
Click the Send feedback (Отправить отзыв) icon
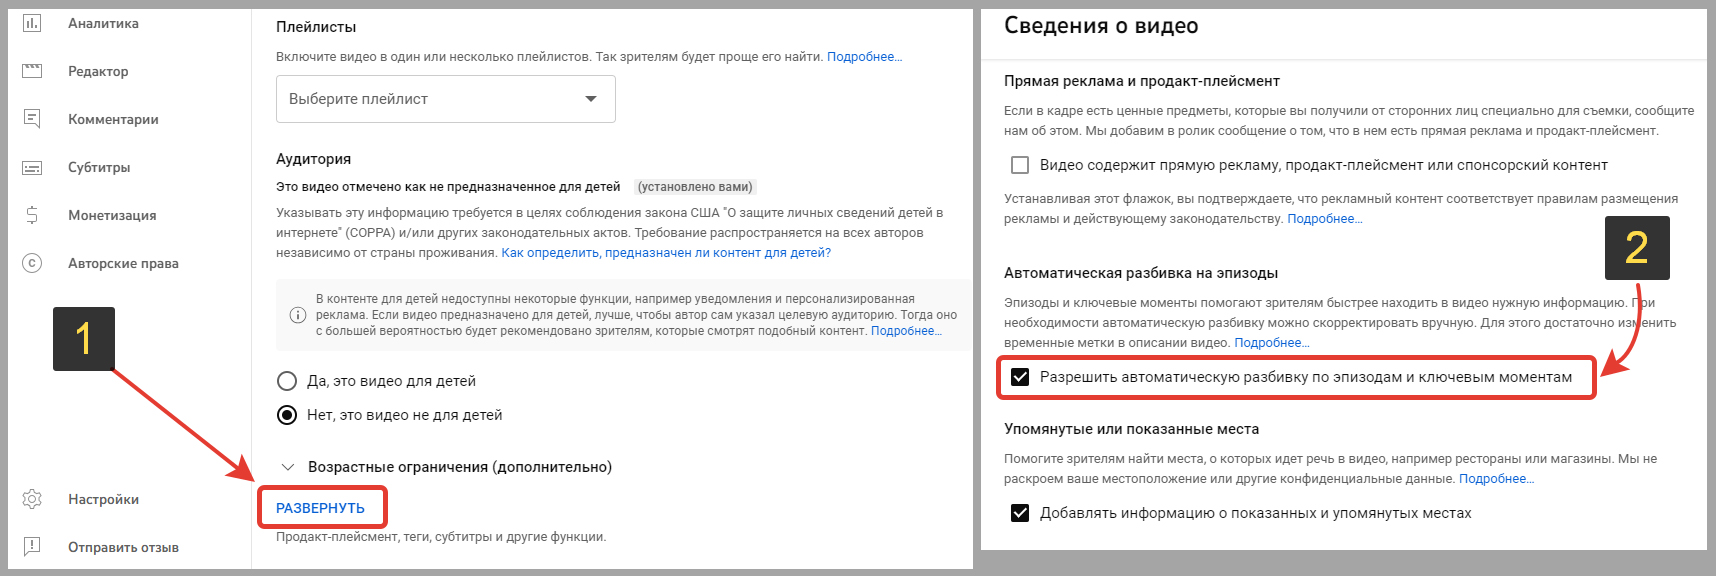(32, 546)
